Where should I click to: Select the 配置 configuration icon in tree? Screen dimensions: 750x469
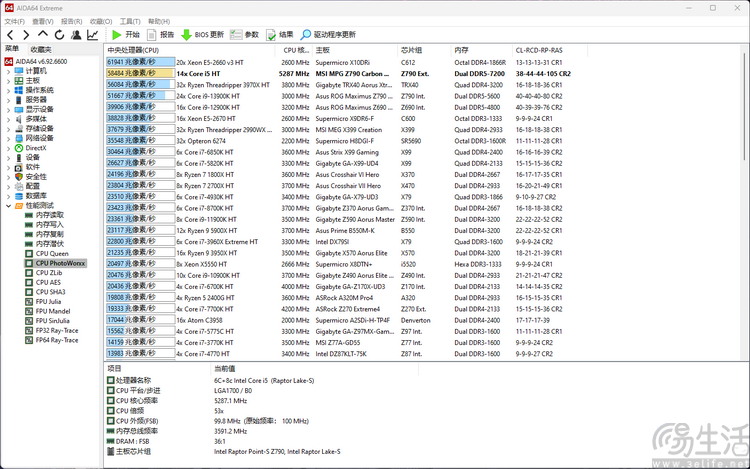(x=19, y=186)
